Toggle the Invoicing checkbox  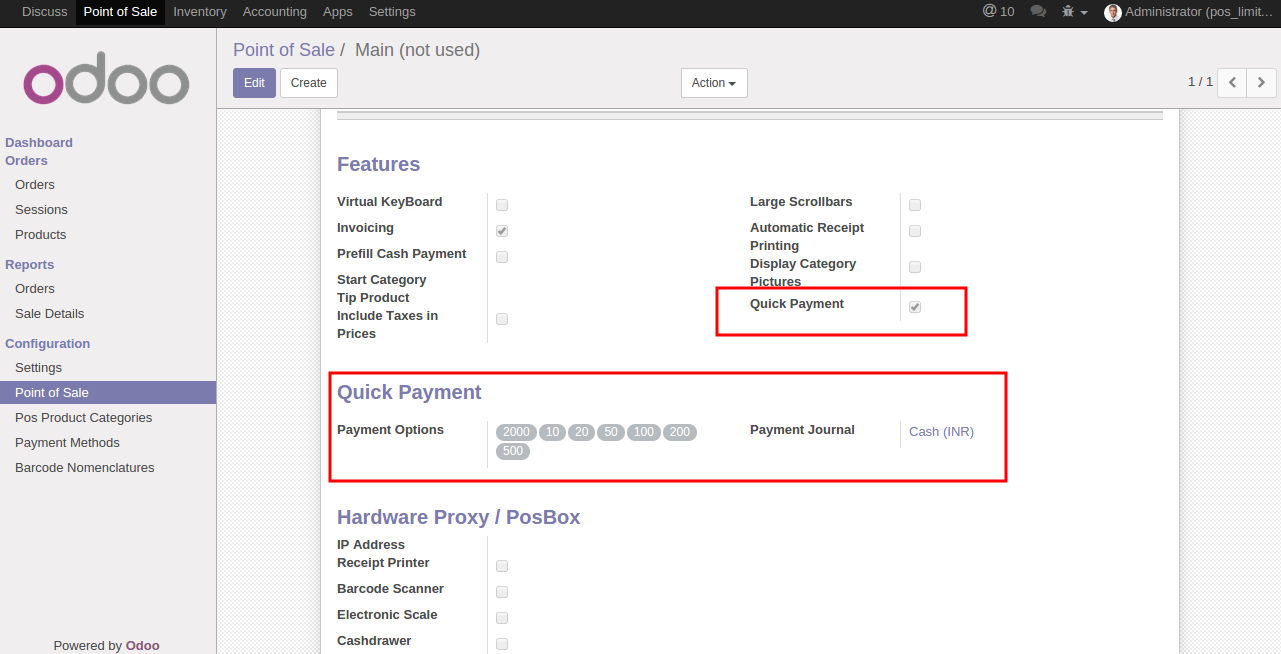502,231
